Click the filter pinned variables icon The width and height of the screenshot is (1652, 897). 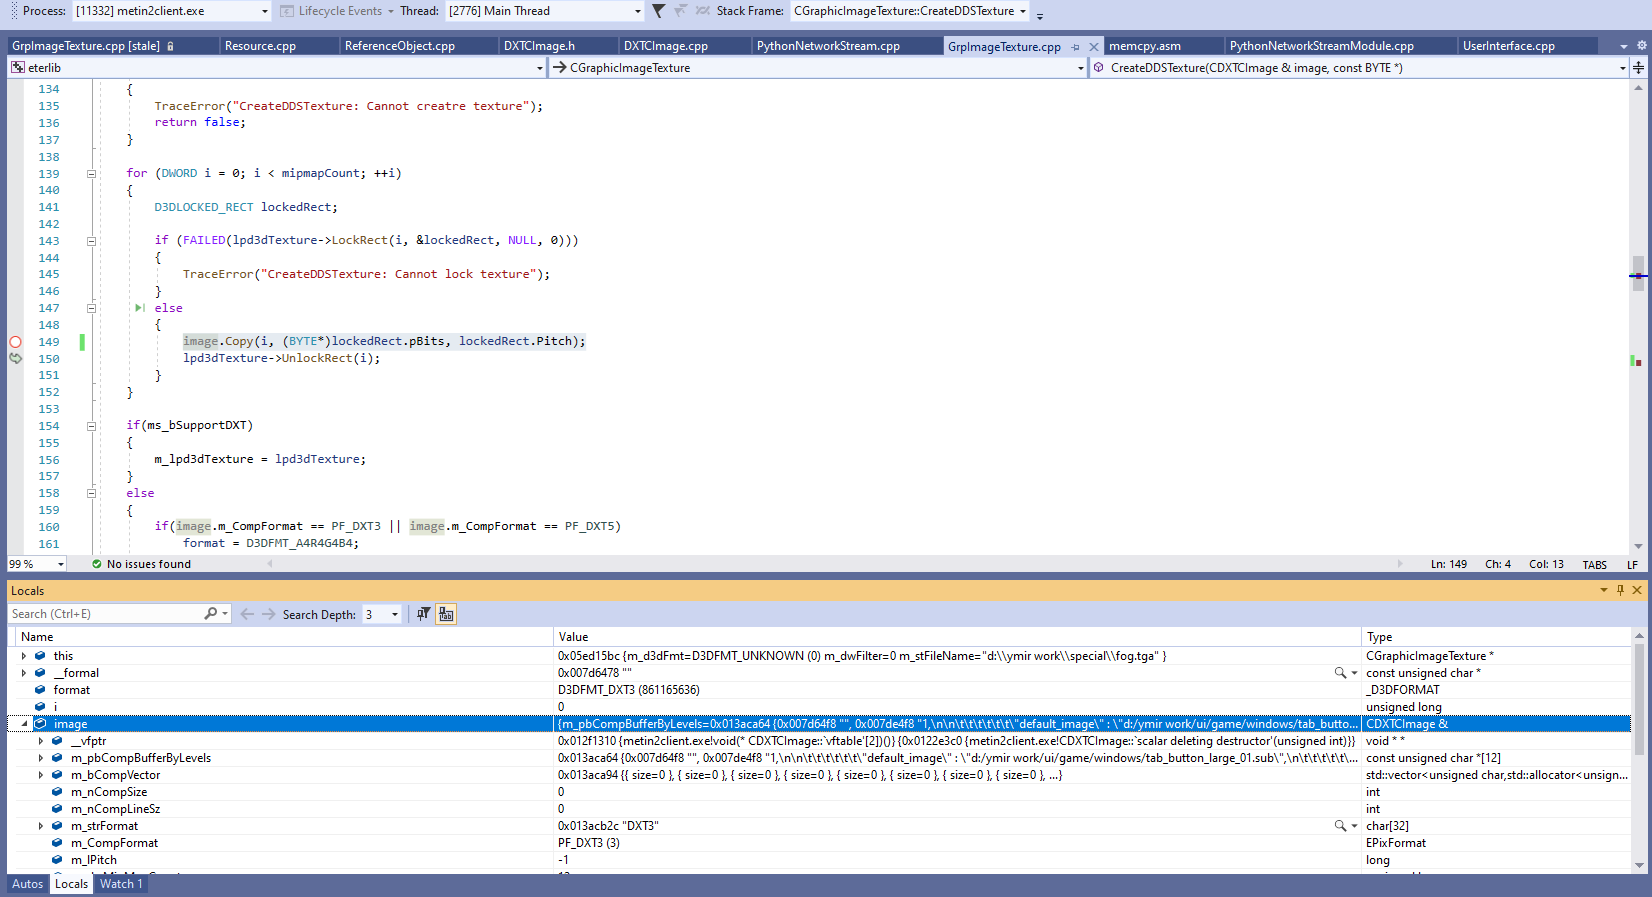423,614
